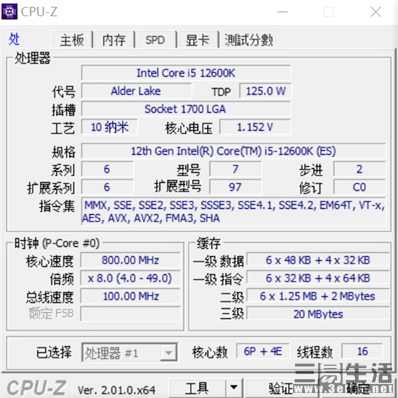
Task: Minimize the CPU-Z window
Action: [282, 12]
